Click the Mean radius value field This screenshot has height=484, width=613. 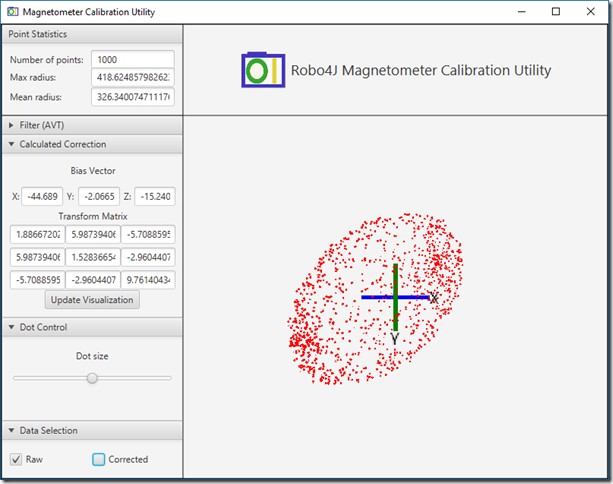pos(133,97)
